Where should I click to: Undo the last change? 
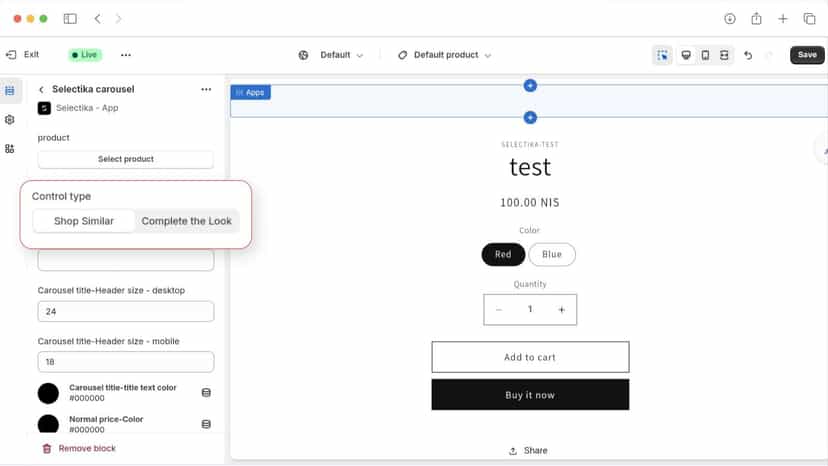coord(748,55)
